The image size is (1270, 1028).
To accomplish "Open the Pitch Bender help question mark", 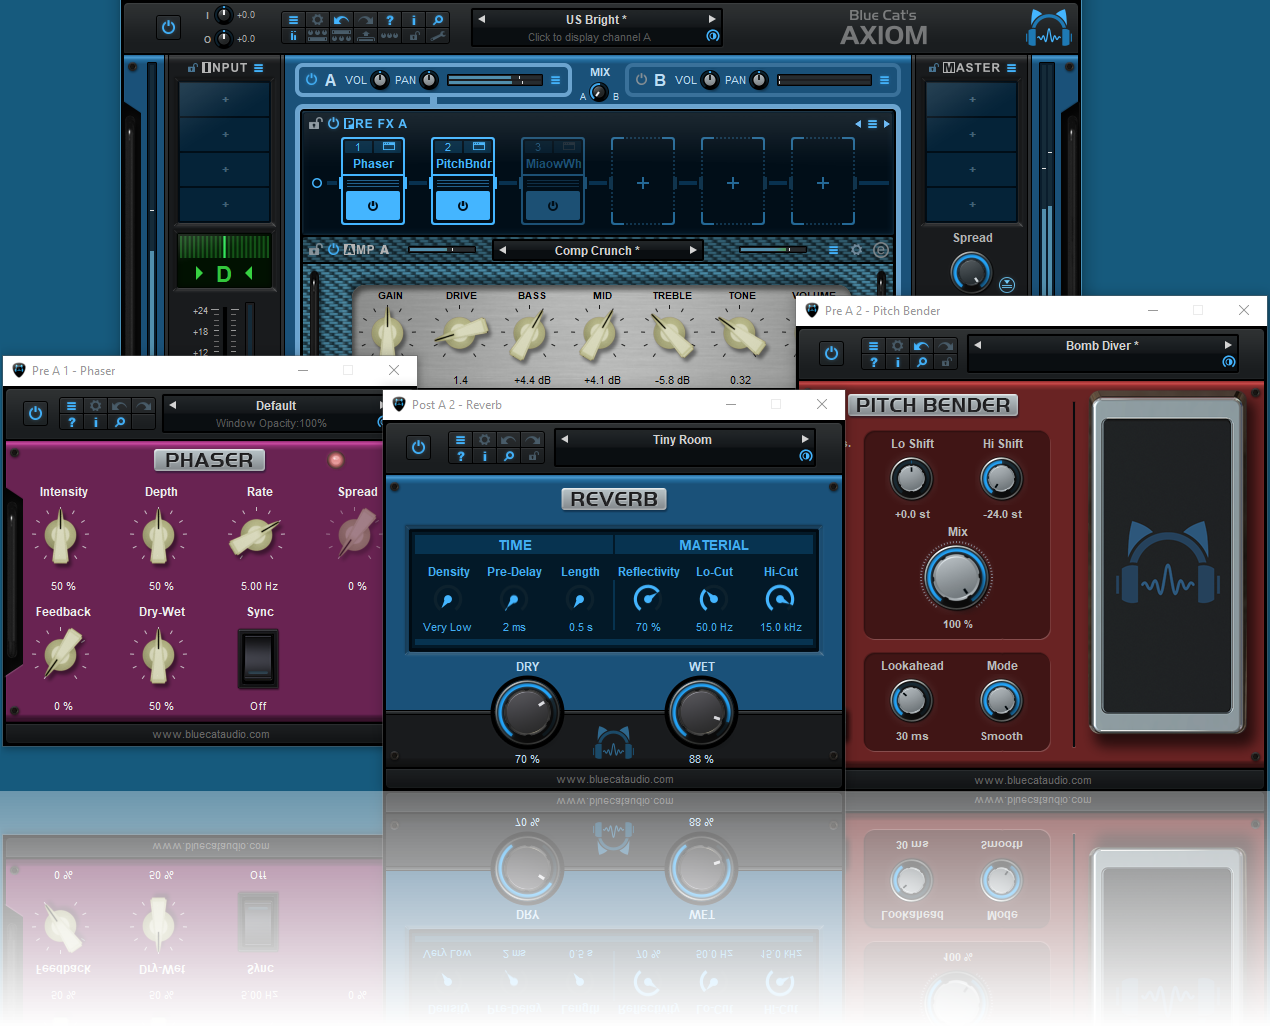I will 874,362.
